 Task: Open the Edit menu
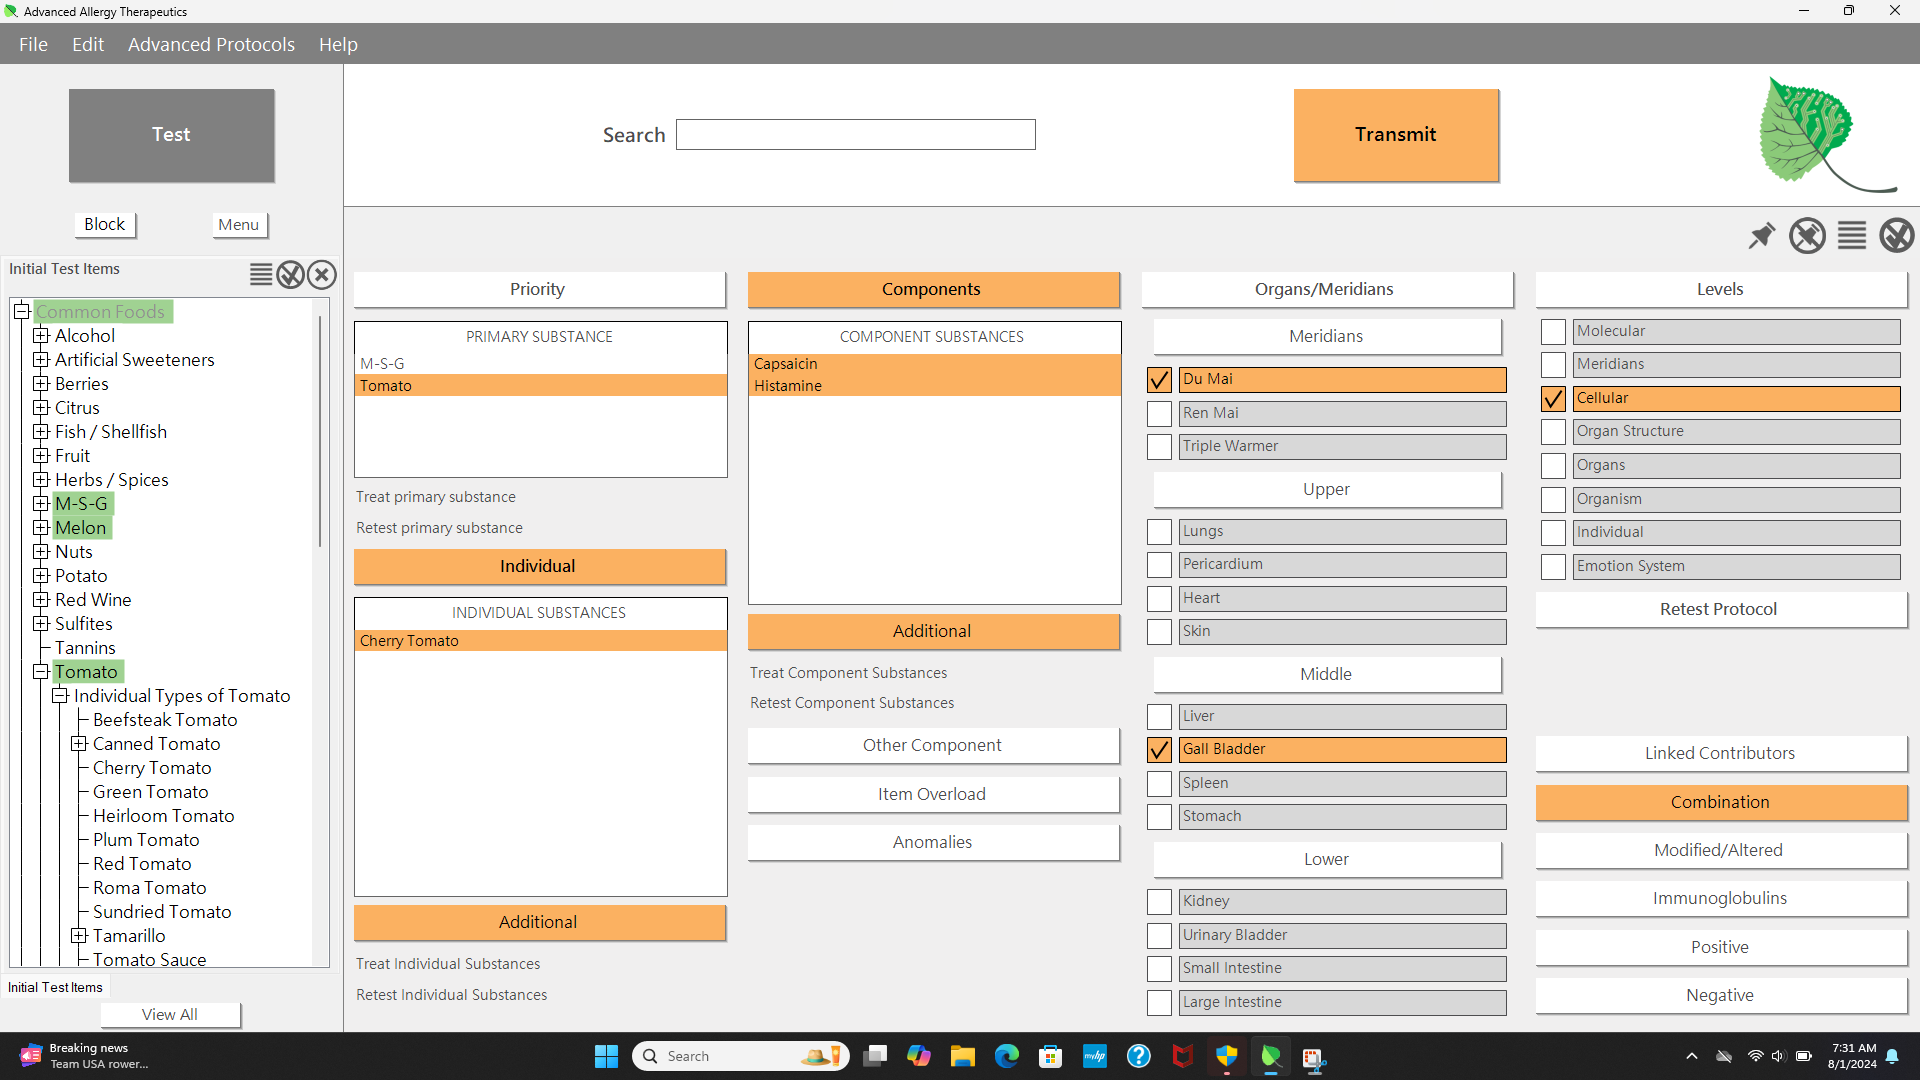pyautogui.click(x=88, y=44)
